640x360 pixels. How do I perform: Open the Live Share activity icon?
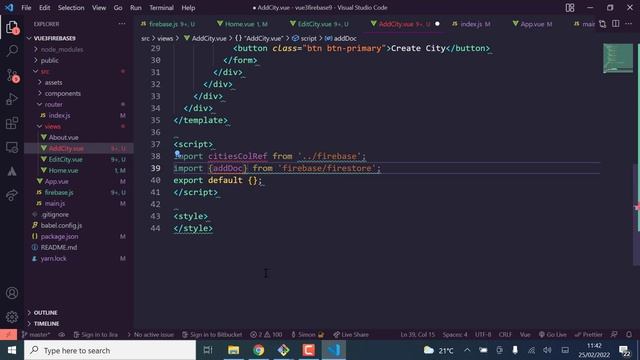12,195
